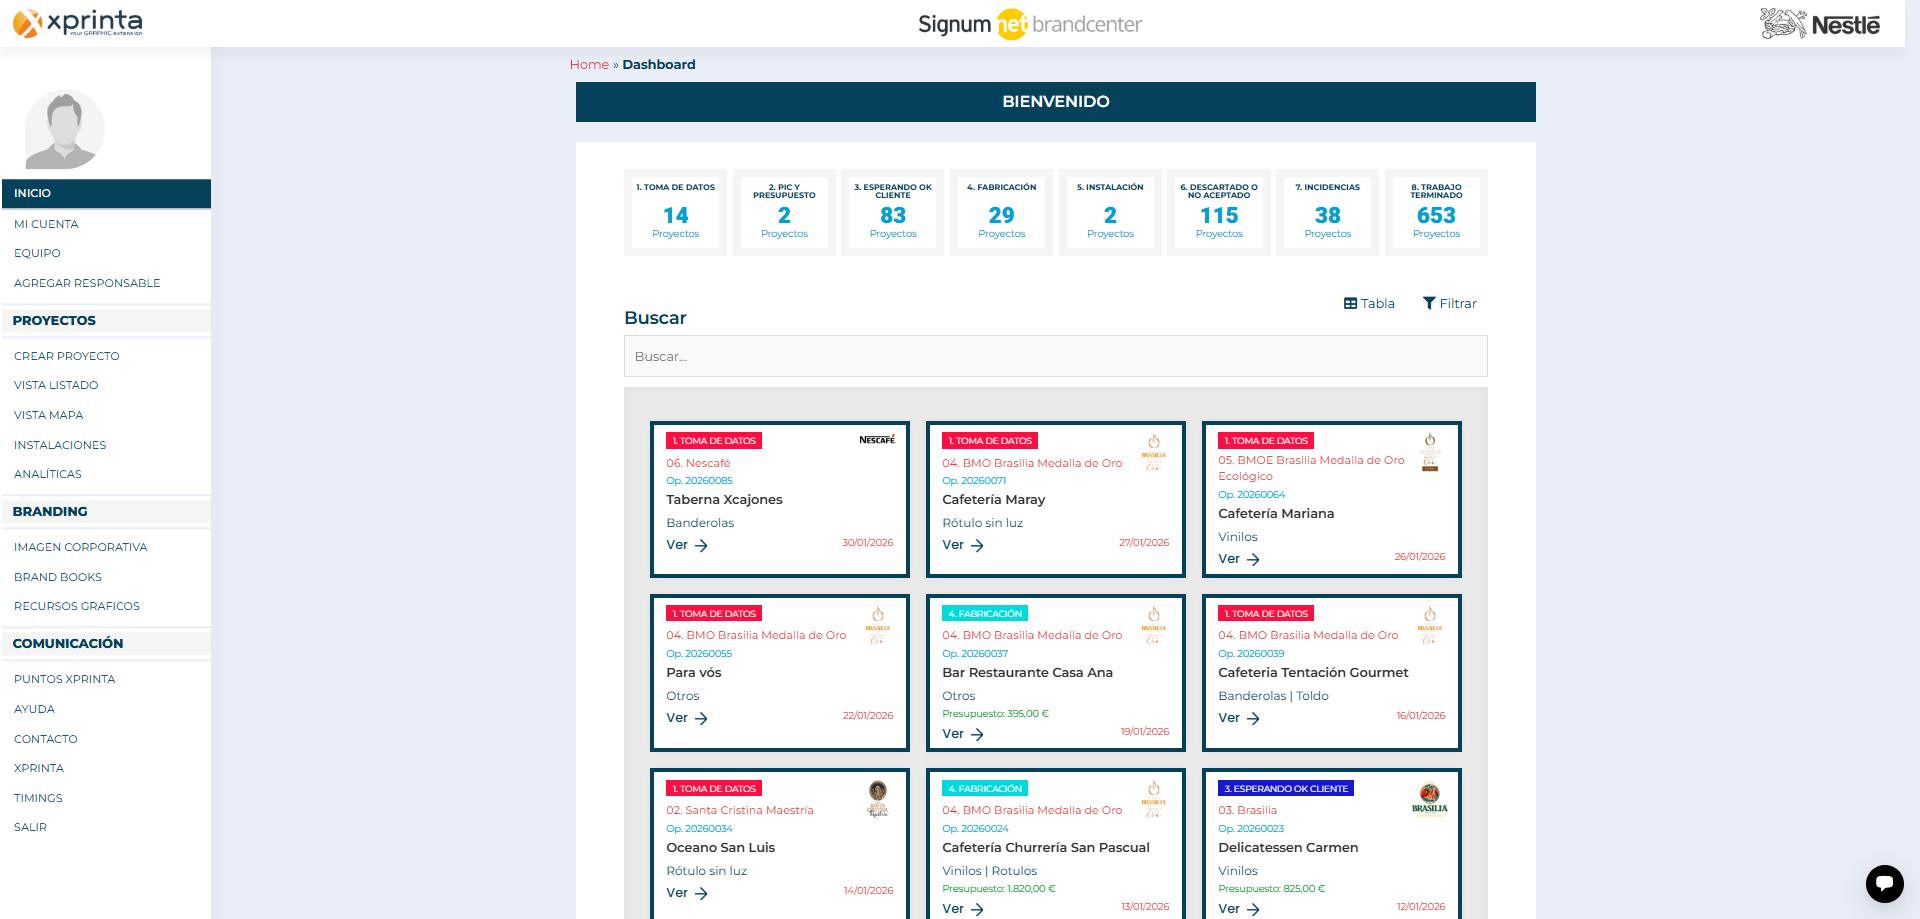Open Brand Books menu item
The height and width of the screenshot is (919, 1920).
click(x=58, y=577)
